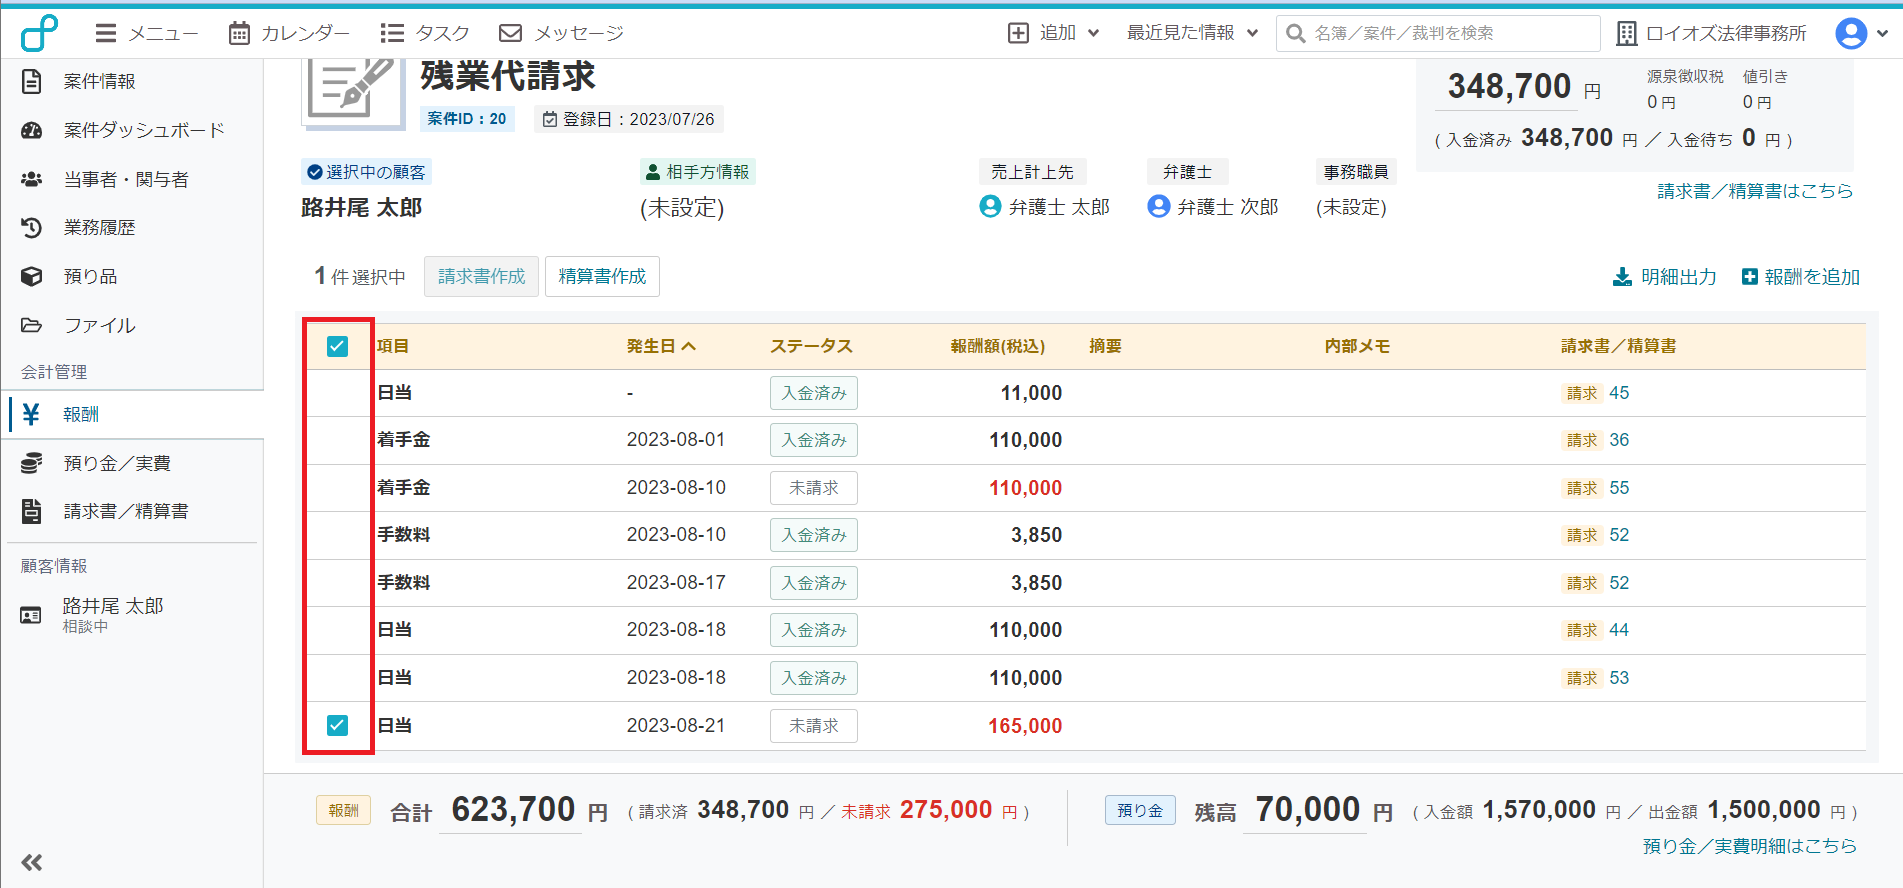Click the customer card icon for 路井尾 太郎
The height and width of the screenshot is (888, 1903).
coord(31,615)
